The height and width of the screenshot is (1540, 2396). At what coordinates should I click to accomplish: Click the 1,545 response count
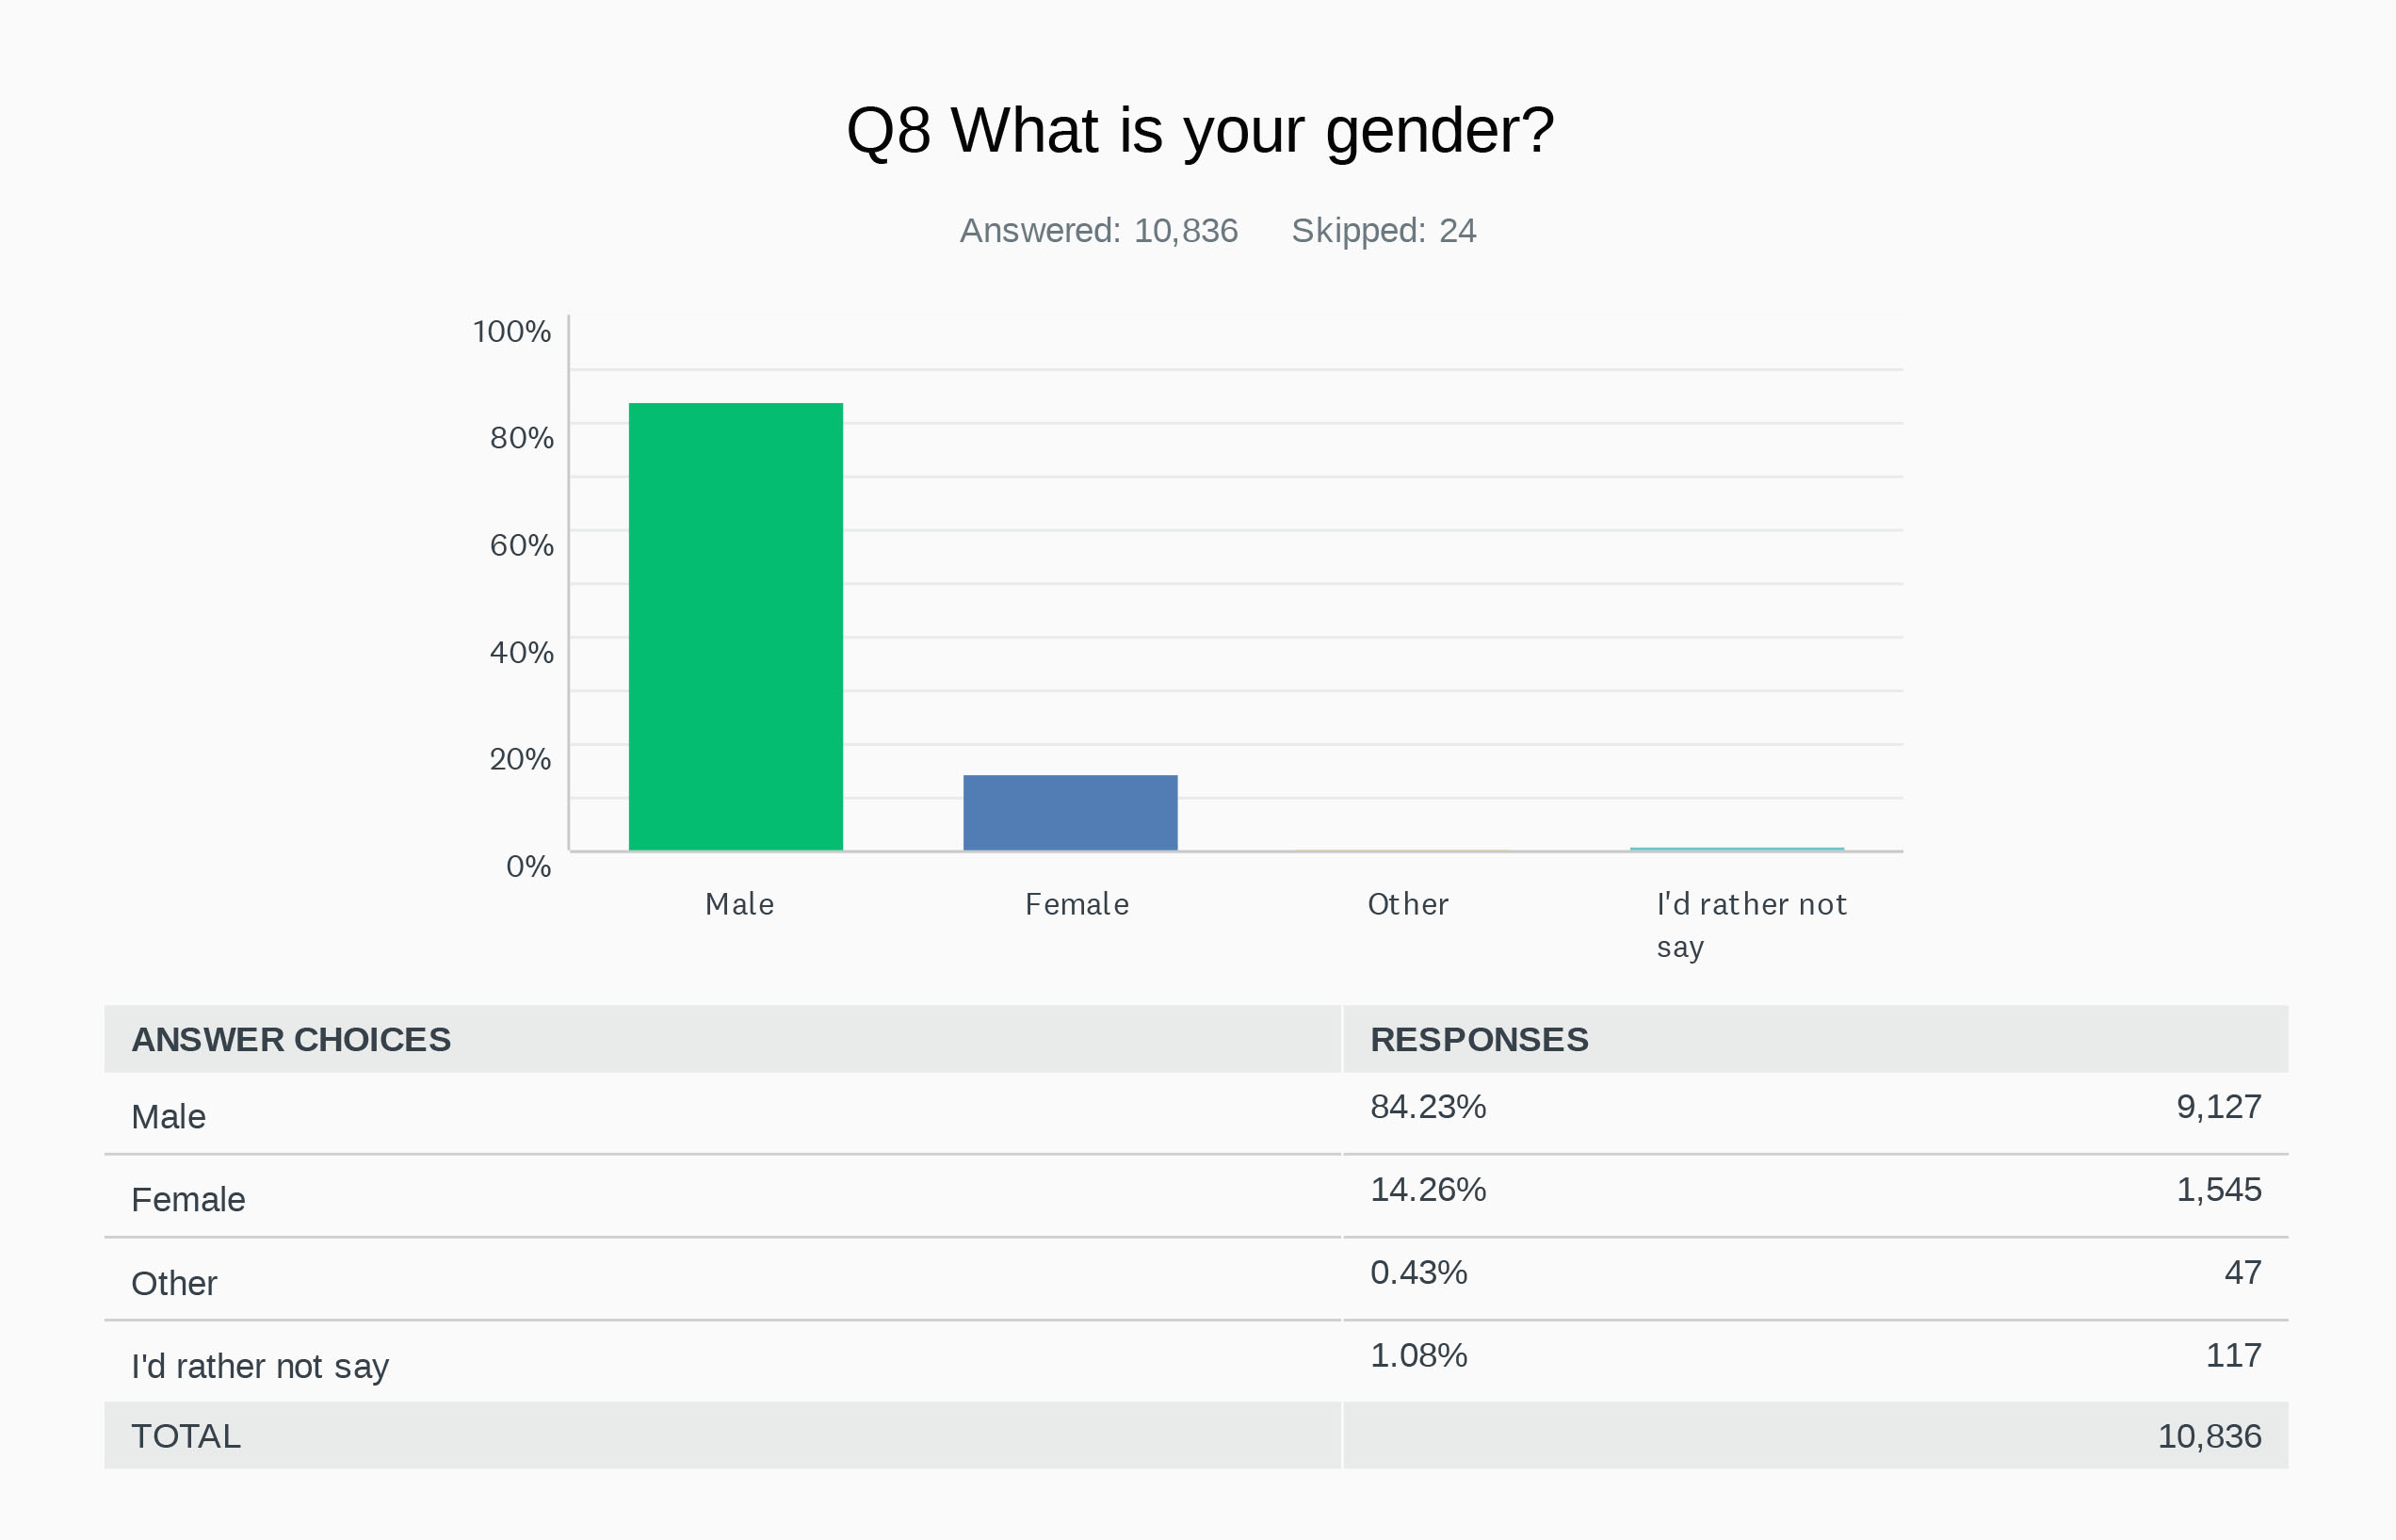2218,1189
